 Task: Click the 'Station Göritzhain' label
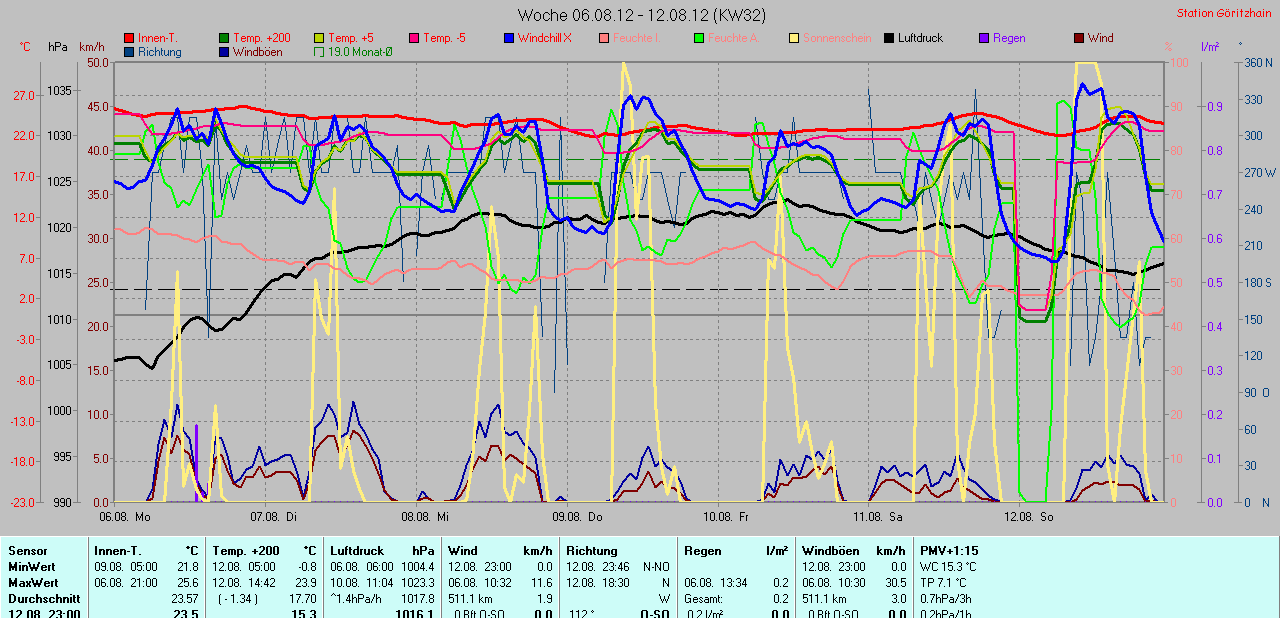click(1225, 13)
